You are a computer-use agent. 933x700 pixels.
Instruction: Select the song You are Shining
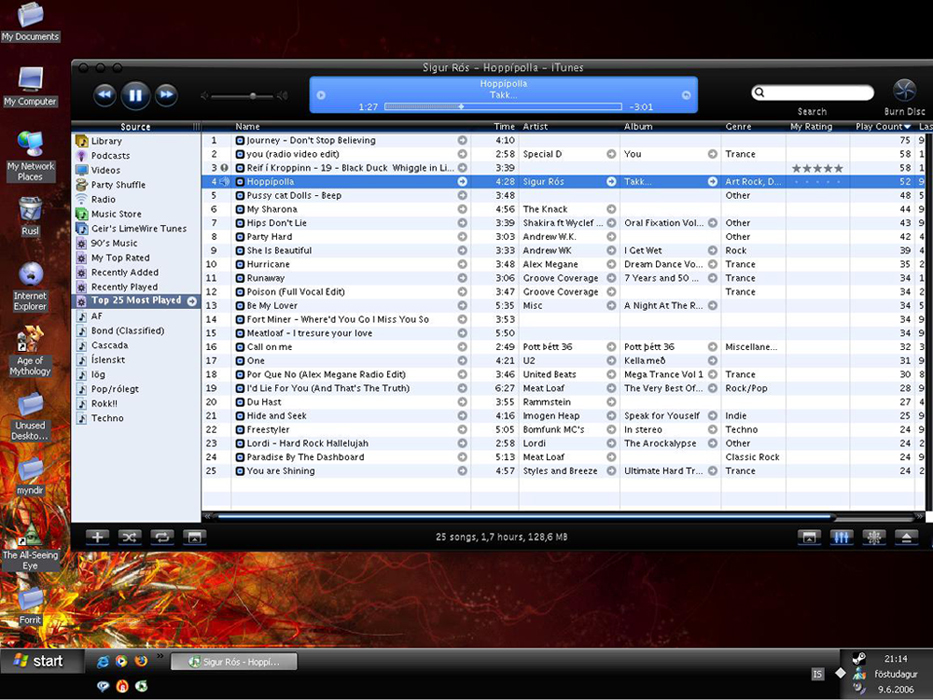tap(281, 471)
